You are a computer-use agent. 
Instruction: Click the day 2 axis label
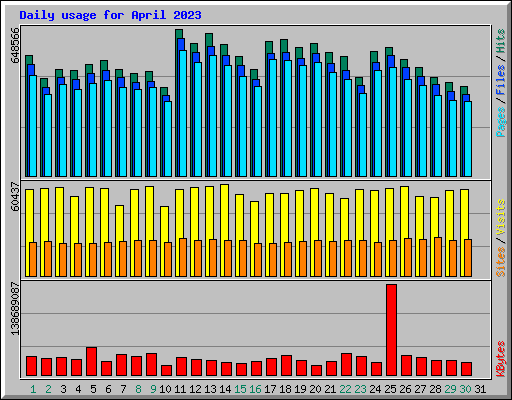[48, 389]
